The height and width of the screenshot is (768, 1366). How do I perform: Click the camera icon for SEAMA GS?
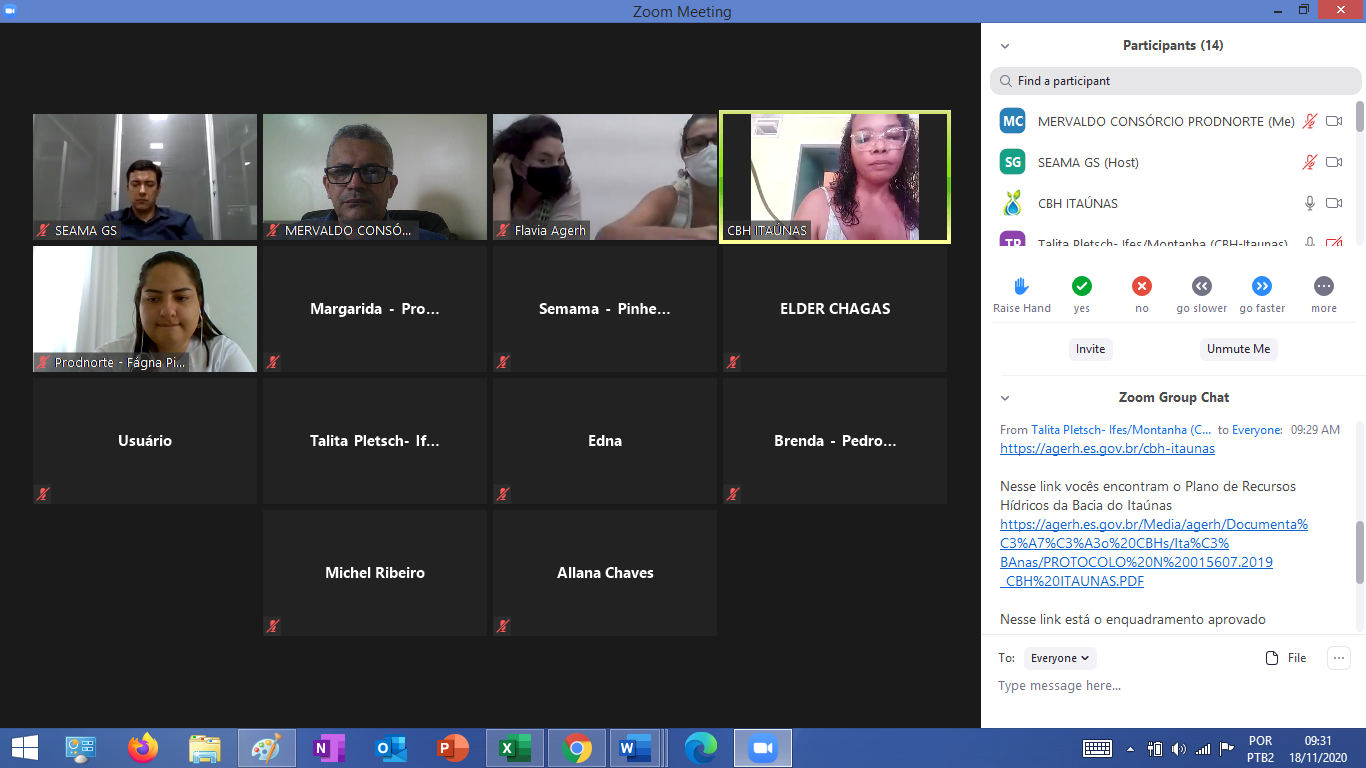click(x=1334, y=162)
